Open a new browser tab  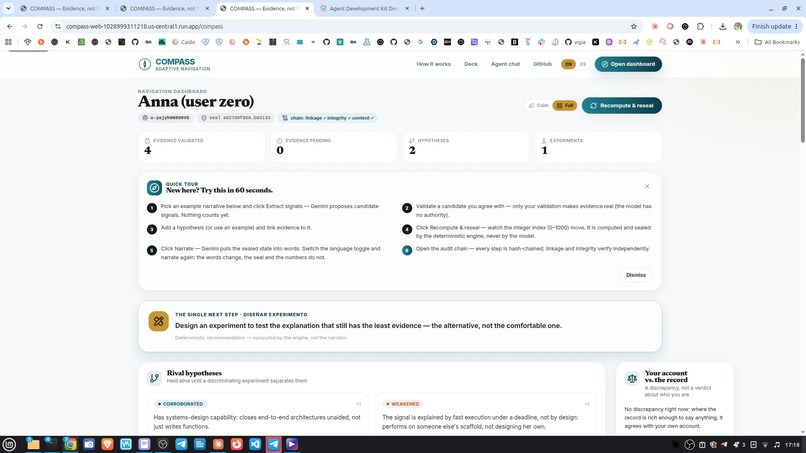click(422, 9)
